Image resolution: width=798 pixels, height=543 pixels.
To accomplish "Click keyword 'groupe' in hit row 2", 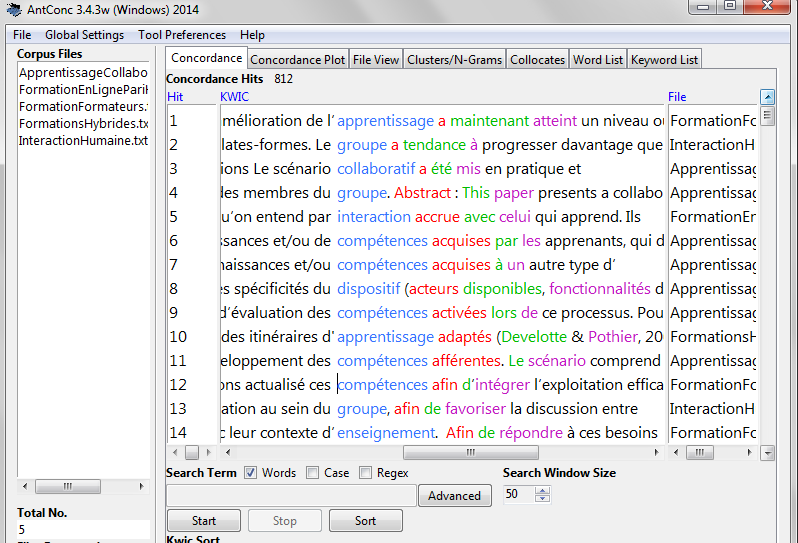I will pyautogui.click(x=362, y=145).
